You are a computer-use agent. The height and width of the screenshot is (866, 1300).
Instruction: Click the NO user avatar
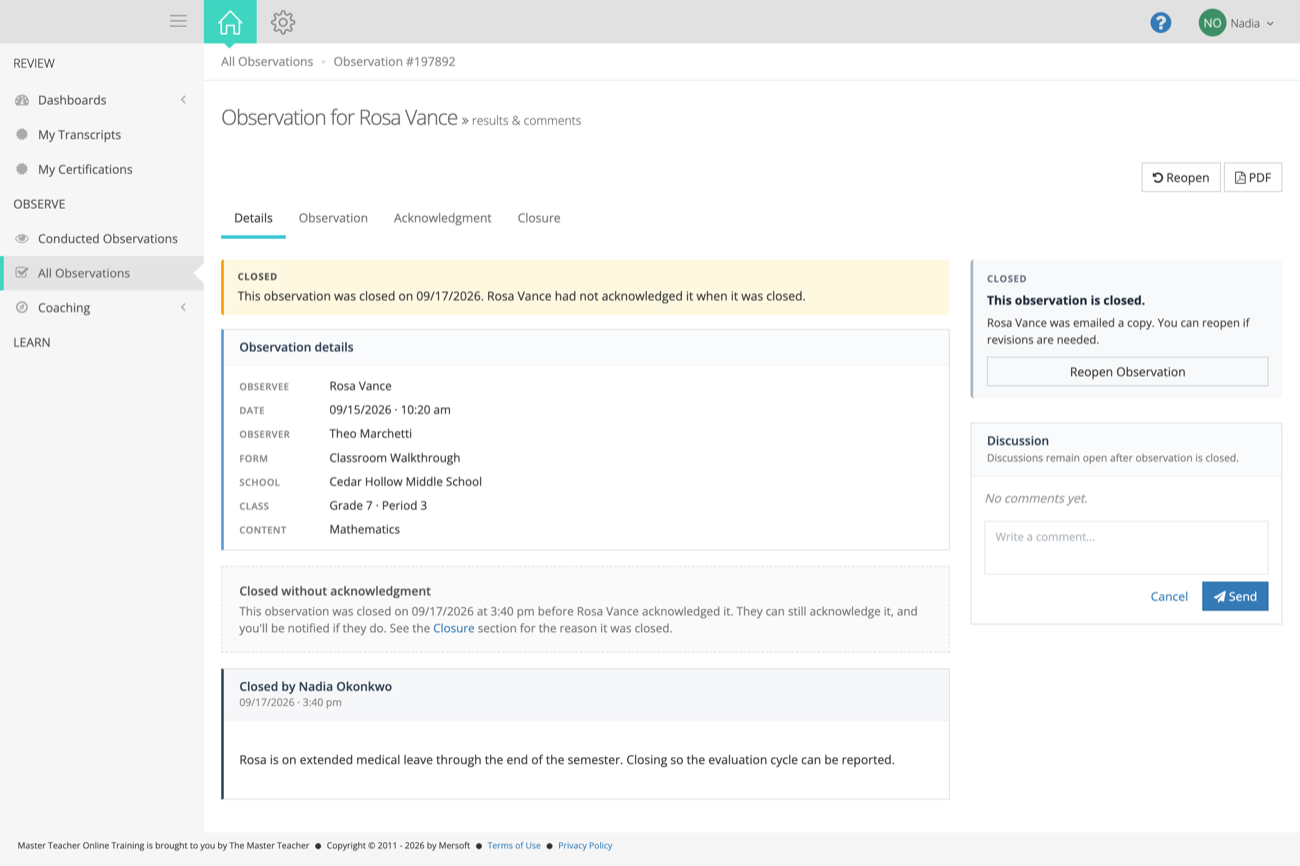click(1212, 23)
